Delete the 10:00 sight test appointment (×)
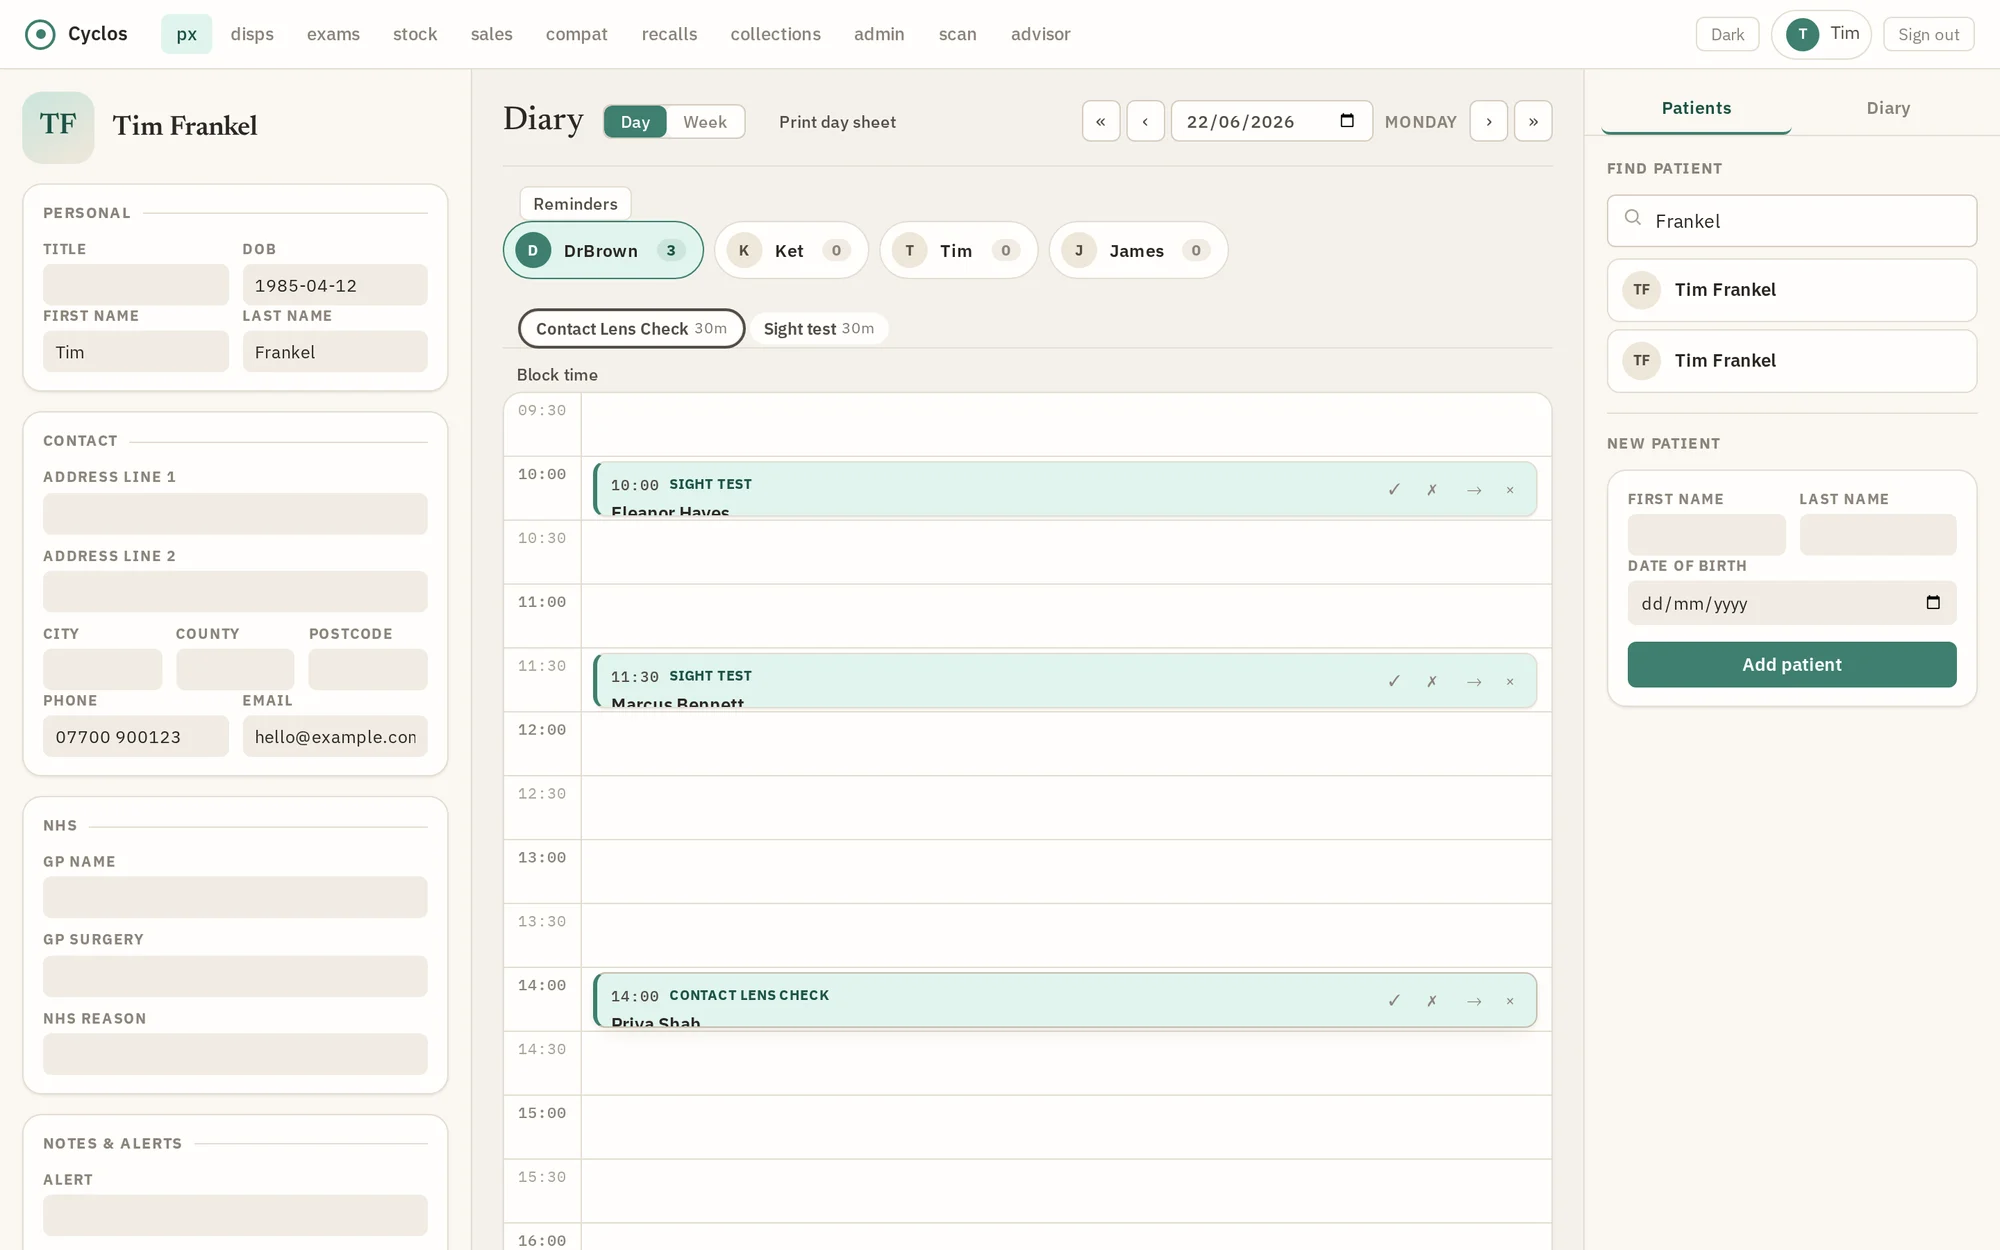 coord(1510,490)
